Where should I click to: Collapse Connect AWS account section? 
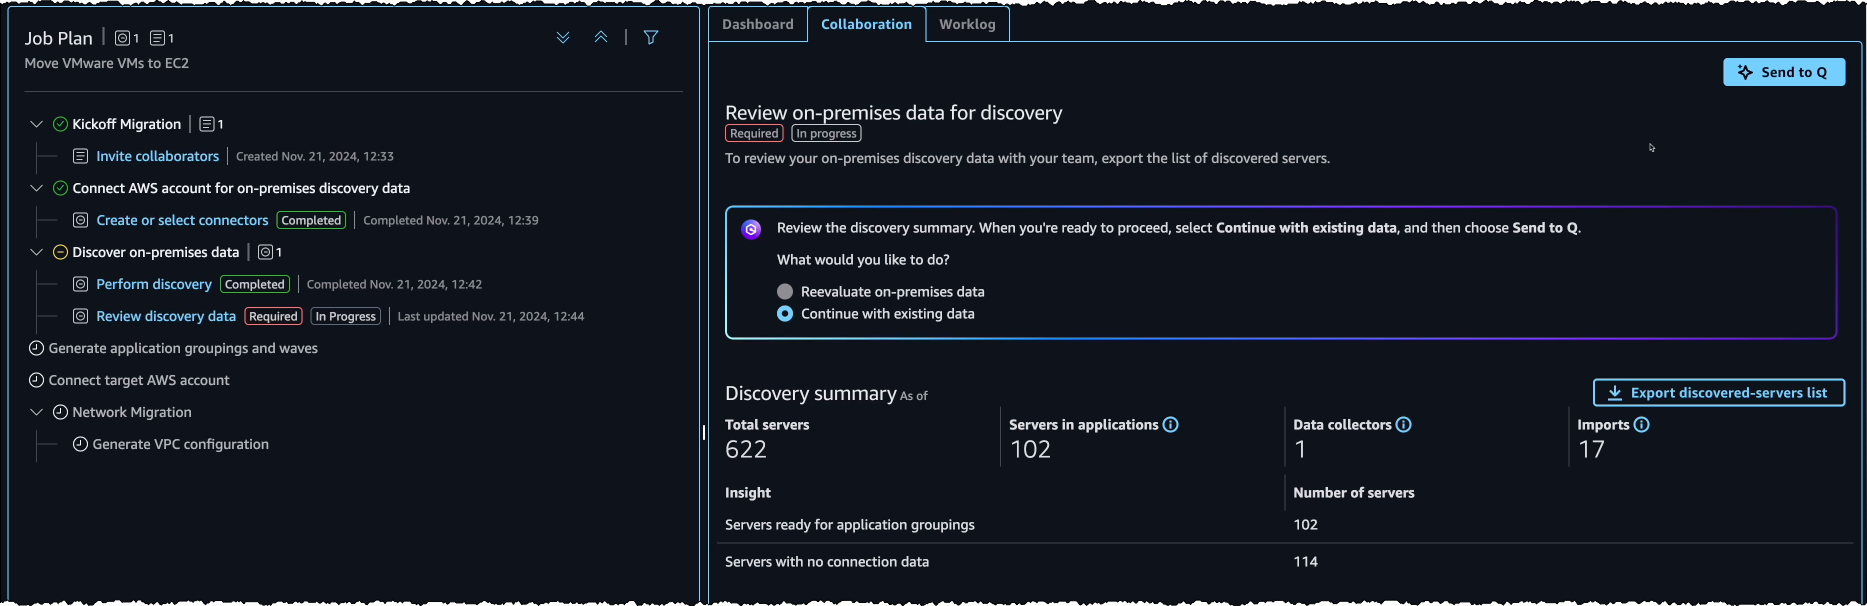36,188
